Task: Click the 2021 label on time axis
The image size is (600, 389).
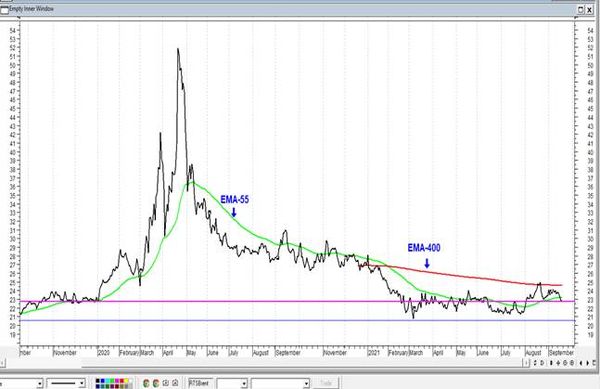Action: tap(374, 353)
